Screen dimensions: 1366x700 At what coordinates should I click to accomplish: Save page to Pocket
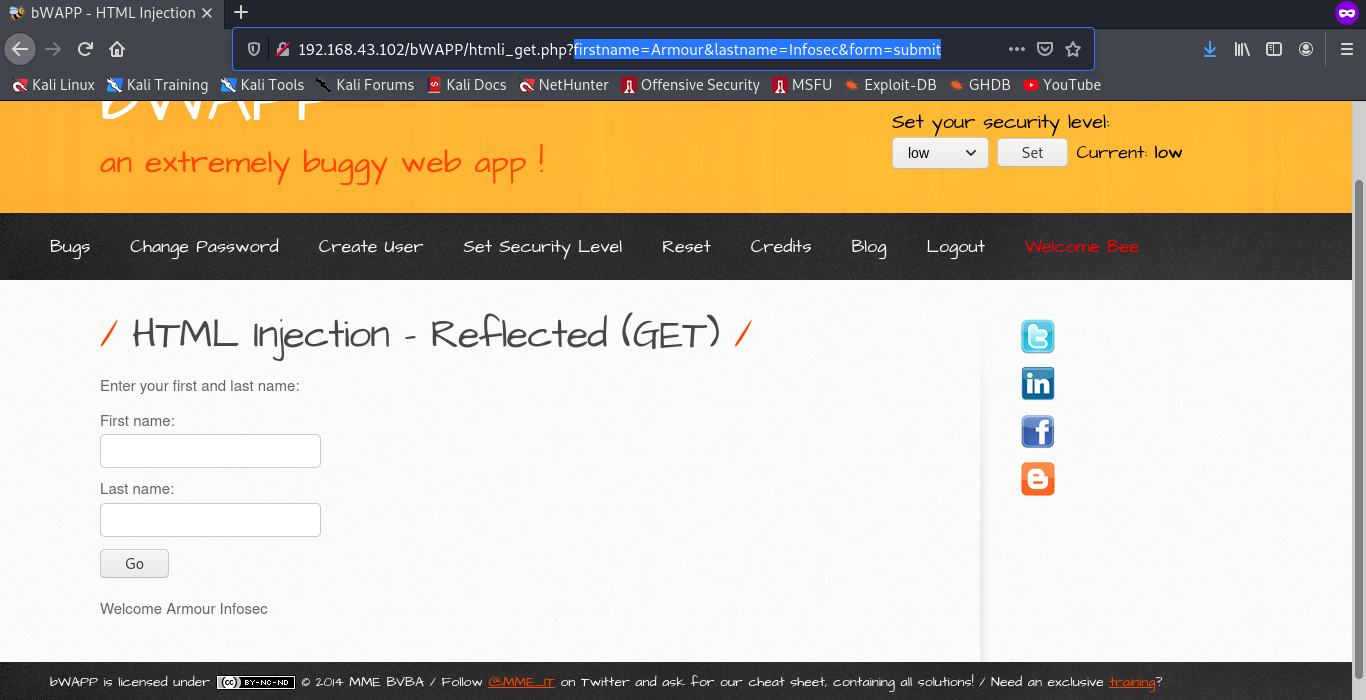click(x=1044, y=49)
